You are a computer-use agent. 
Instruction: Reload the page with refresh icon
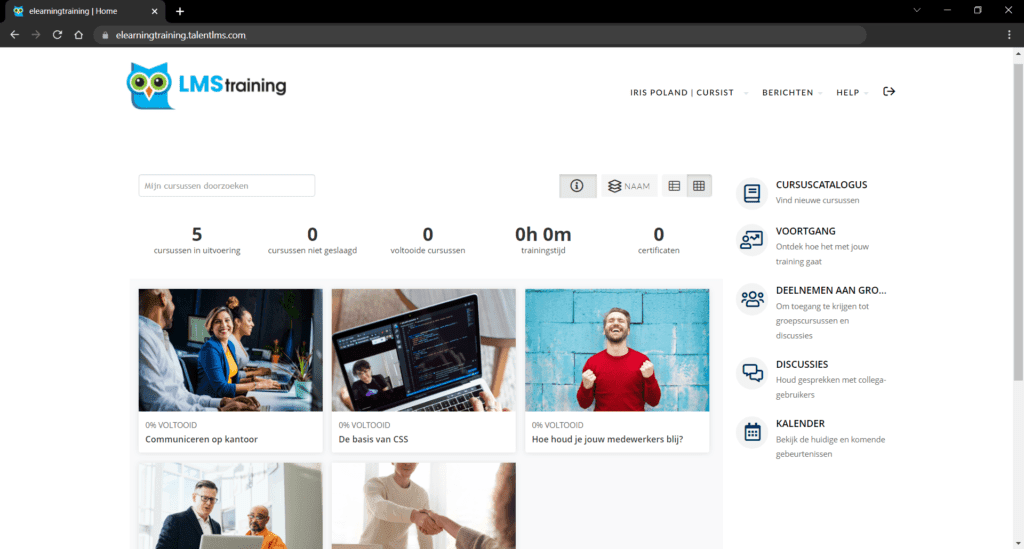57,35
